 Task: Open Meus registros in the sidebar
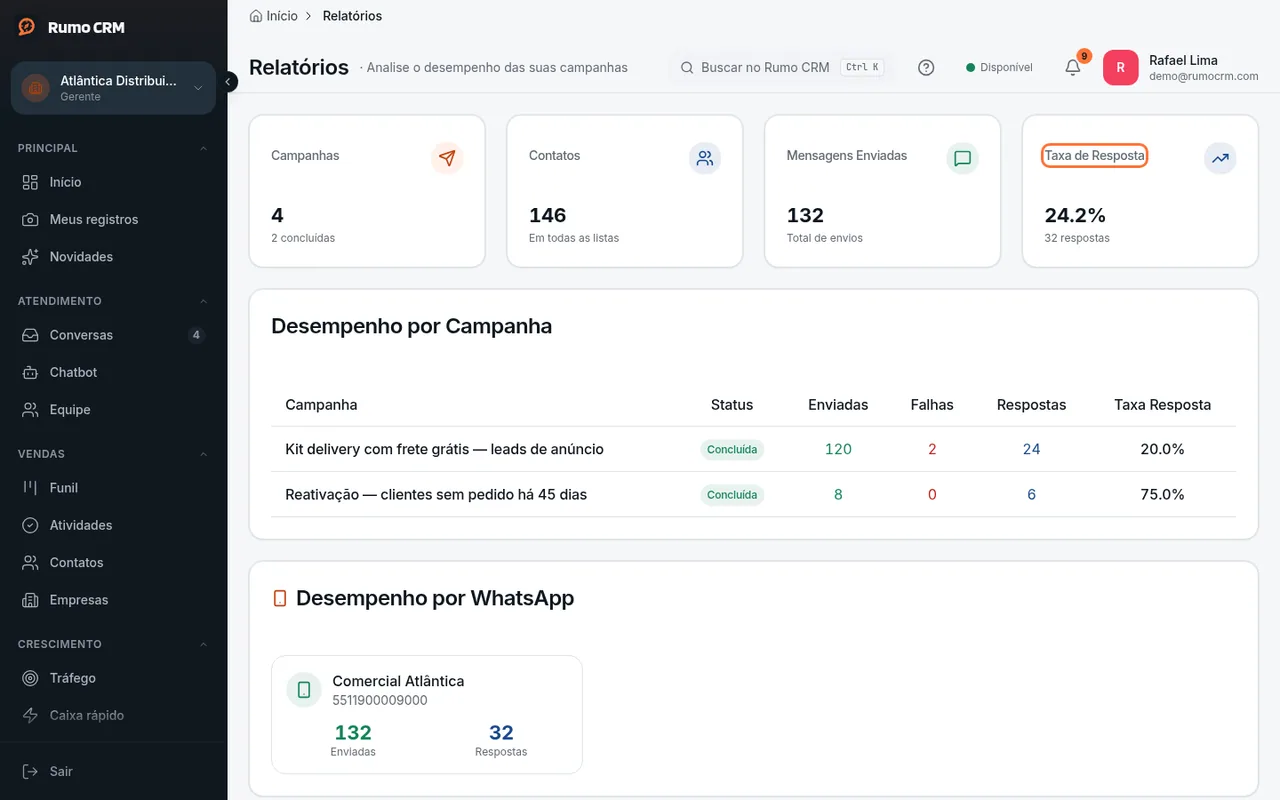pyautogui.click(x=113, y=219)
